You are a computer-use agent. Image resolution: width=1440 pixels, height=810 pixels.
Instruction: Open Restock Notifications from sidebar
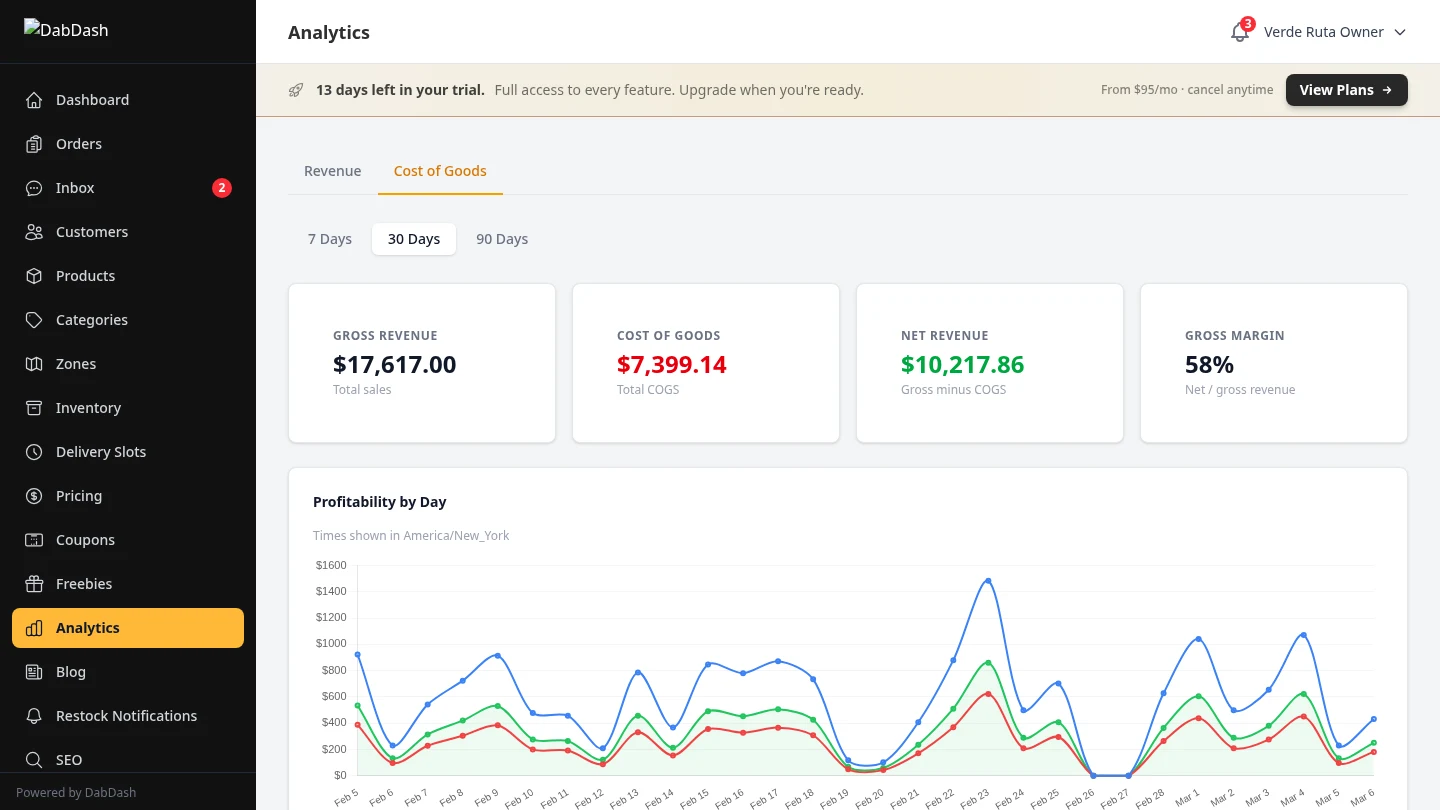[126, 715]
